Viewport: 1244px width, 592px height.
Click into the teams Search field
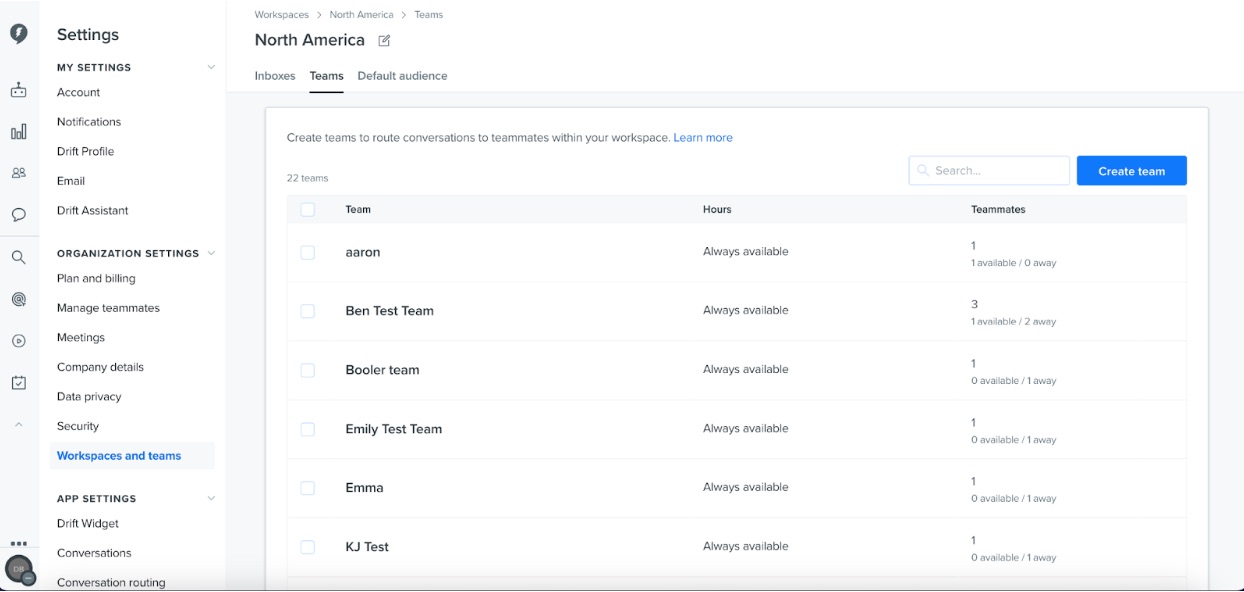coord(989,171)
